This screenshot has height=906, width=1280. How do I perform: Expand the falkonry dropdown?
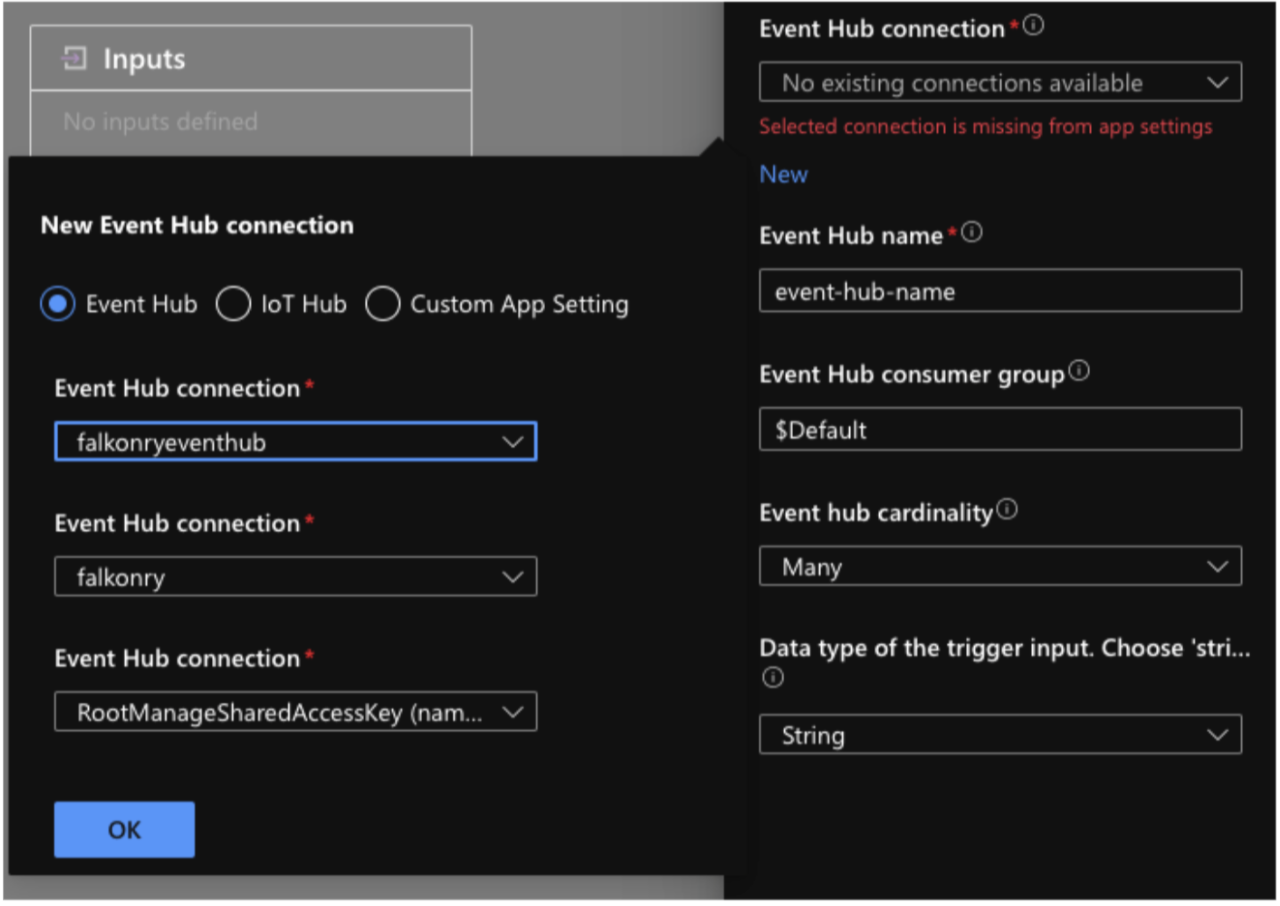click(x=296, y=577)
